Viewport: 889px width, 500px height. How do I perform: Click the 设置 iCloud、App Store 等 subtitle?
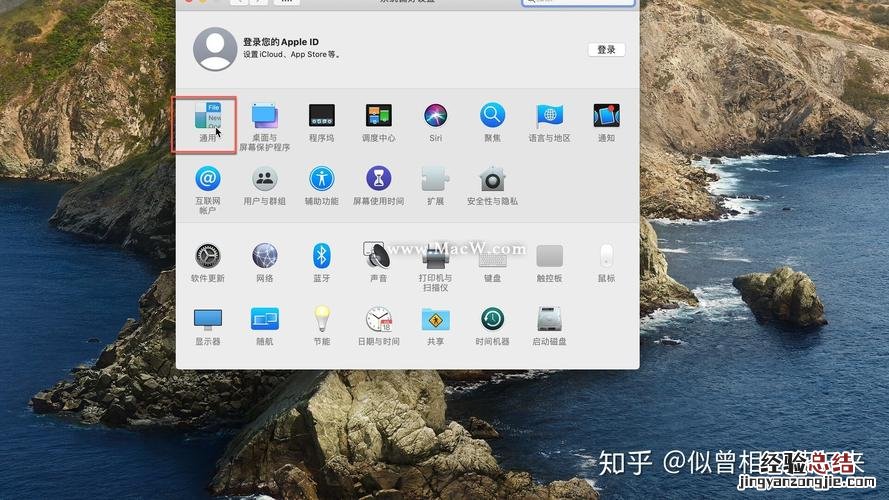pos(291,54)
